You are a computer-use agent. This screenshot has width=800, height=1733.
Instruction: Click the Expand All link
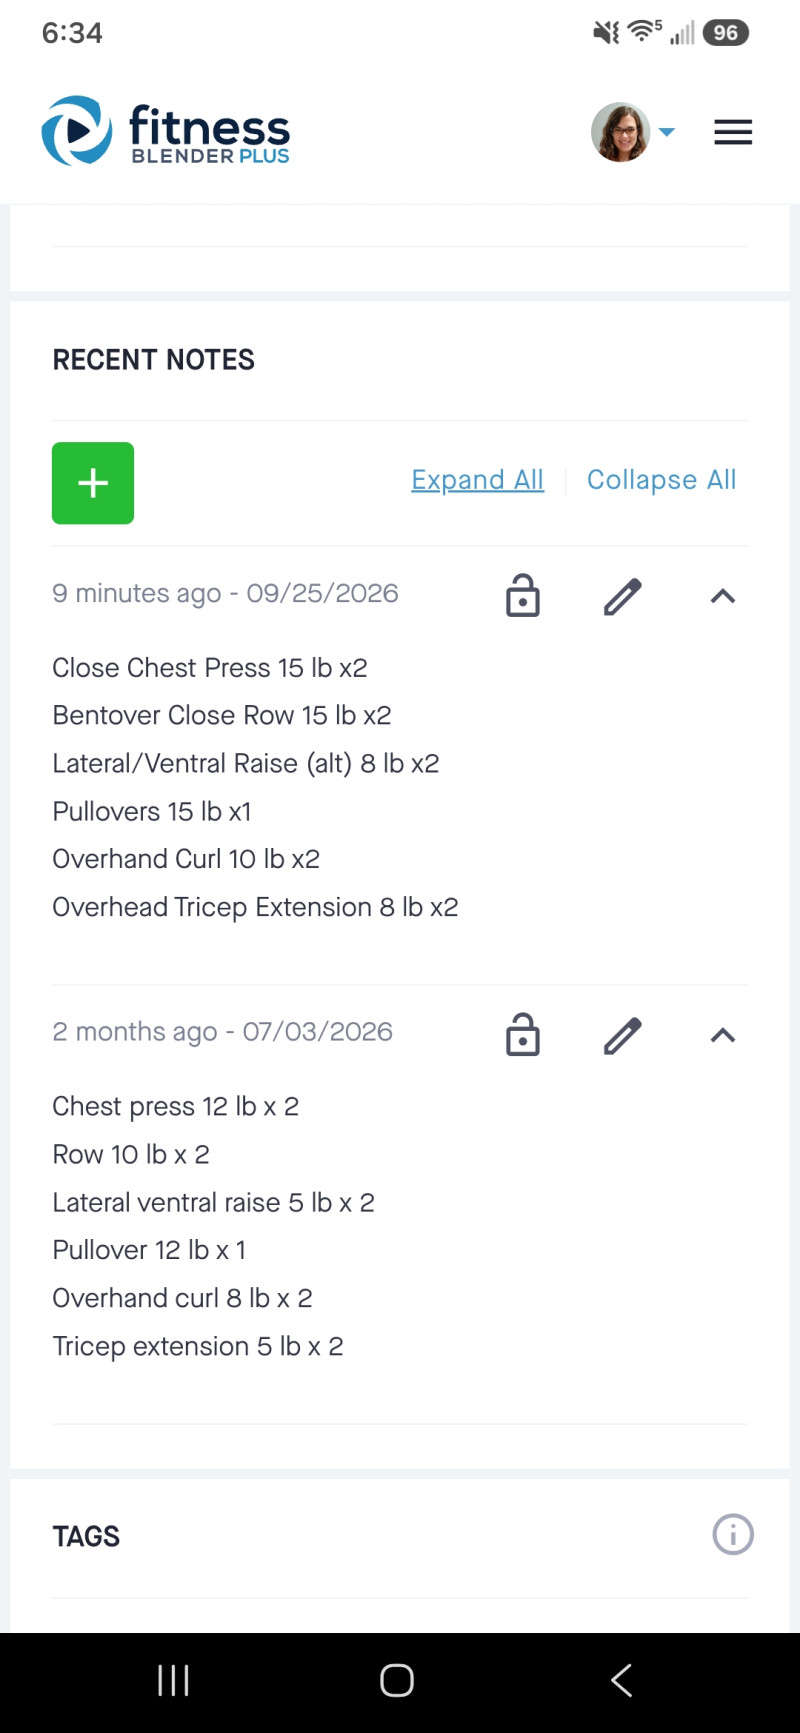point(477,480)
